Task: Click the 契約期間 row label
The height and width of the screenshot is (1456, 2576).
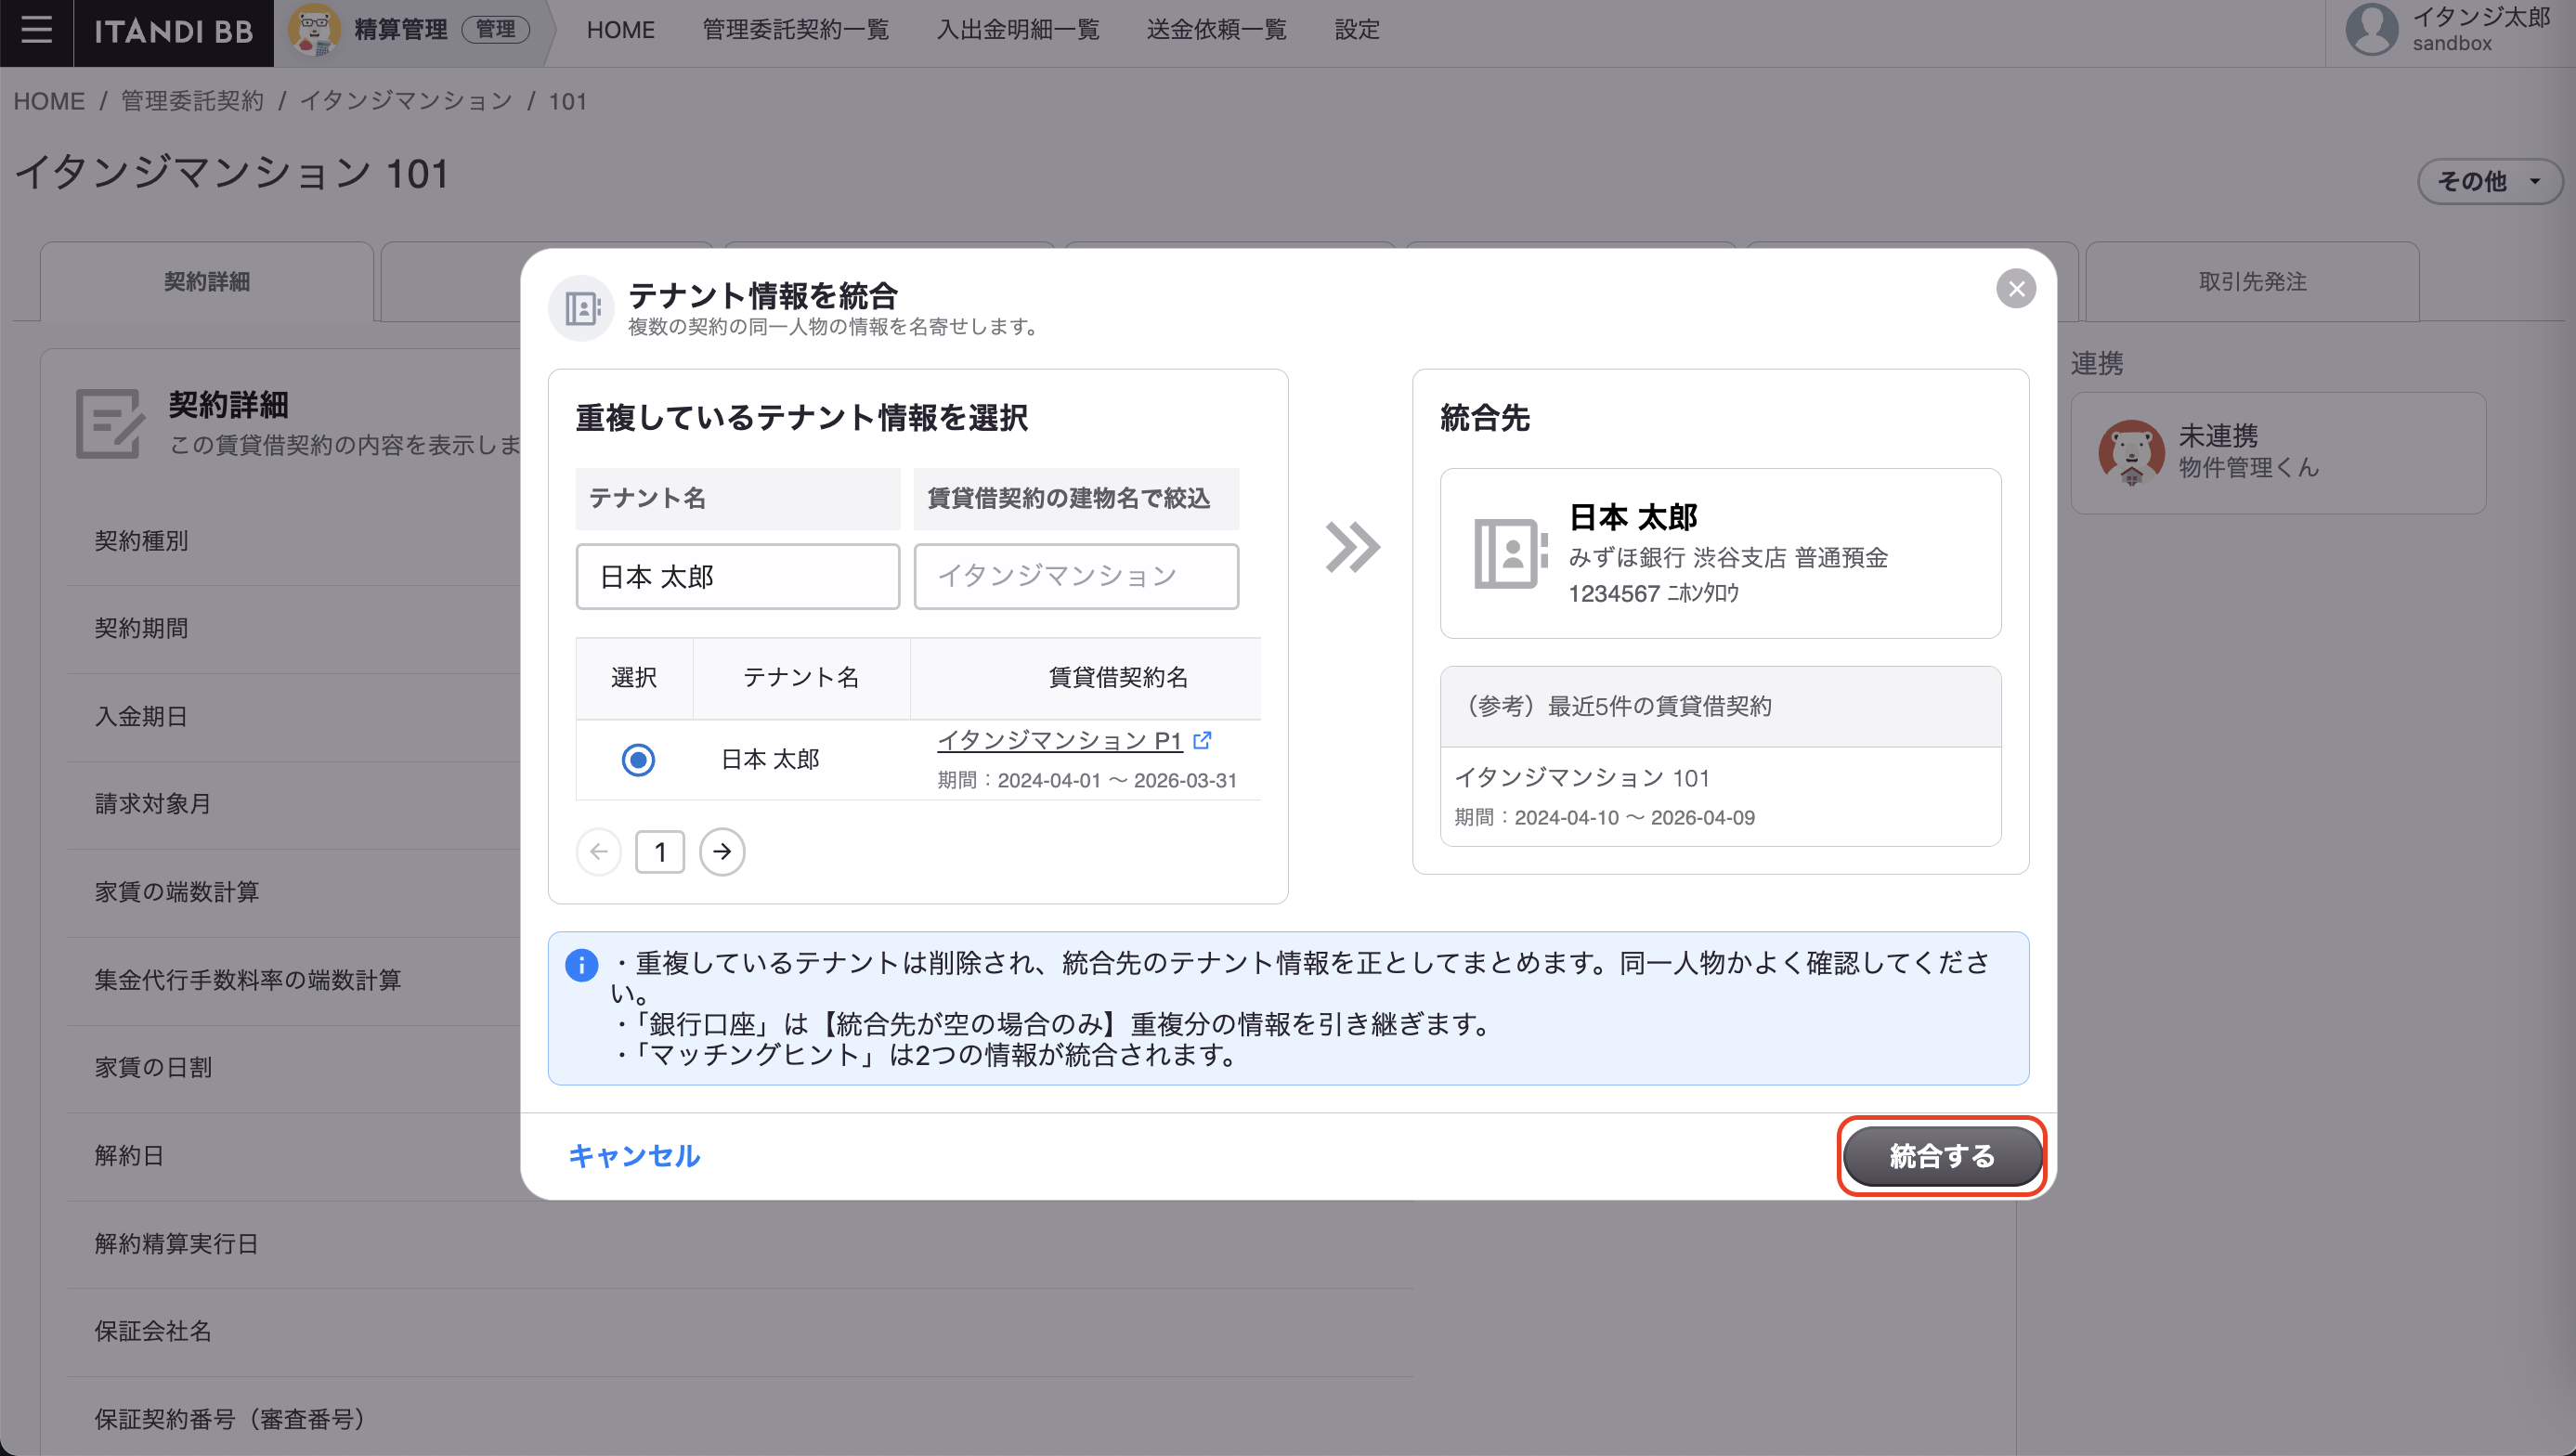Action: tap(141, 628)
